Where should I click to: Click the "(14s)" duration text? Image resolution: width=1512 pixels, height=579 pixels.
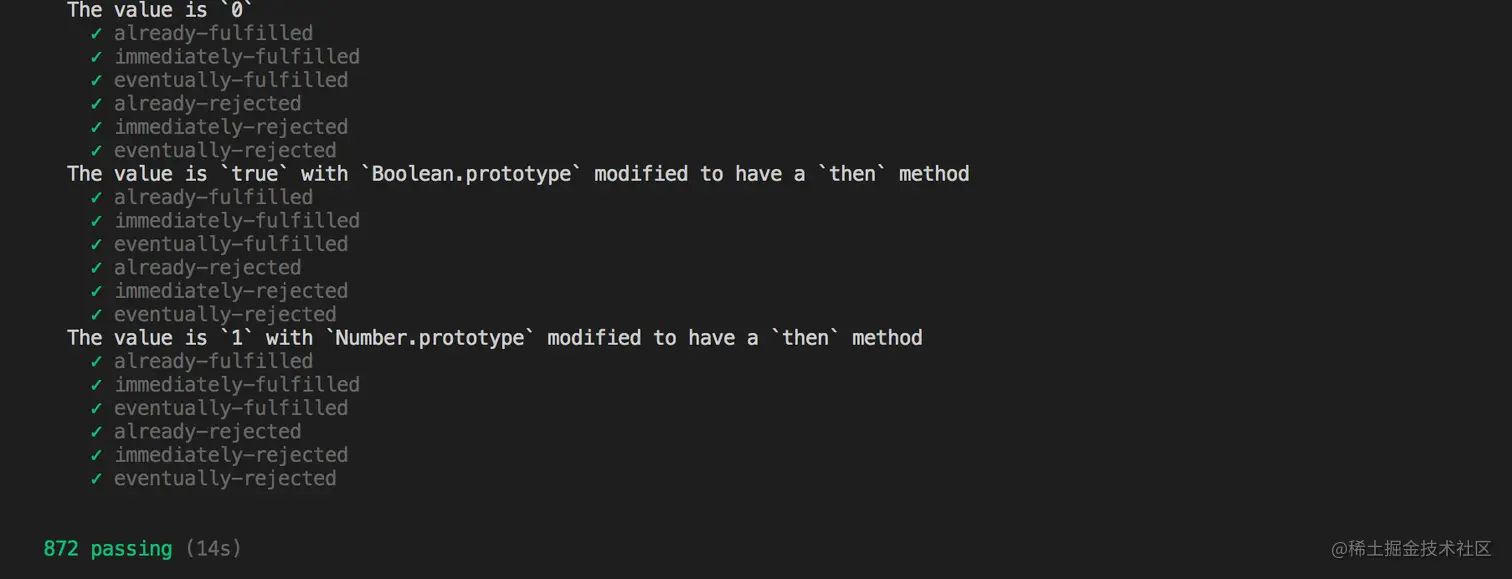[213, 549]
